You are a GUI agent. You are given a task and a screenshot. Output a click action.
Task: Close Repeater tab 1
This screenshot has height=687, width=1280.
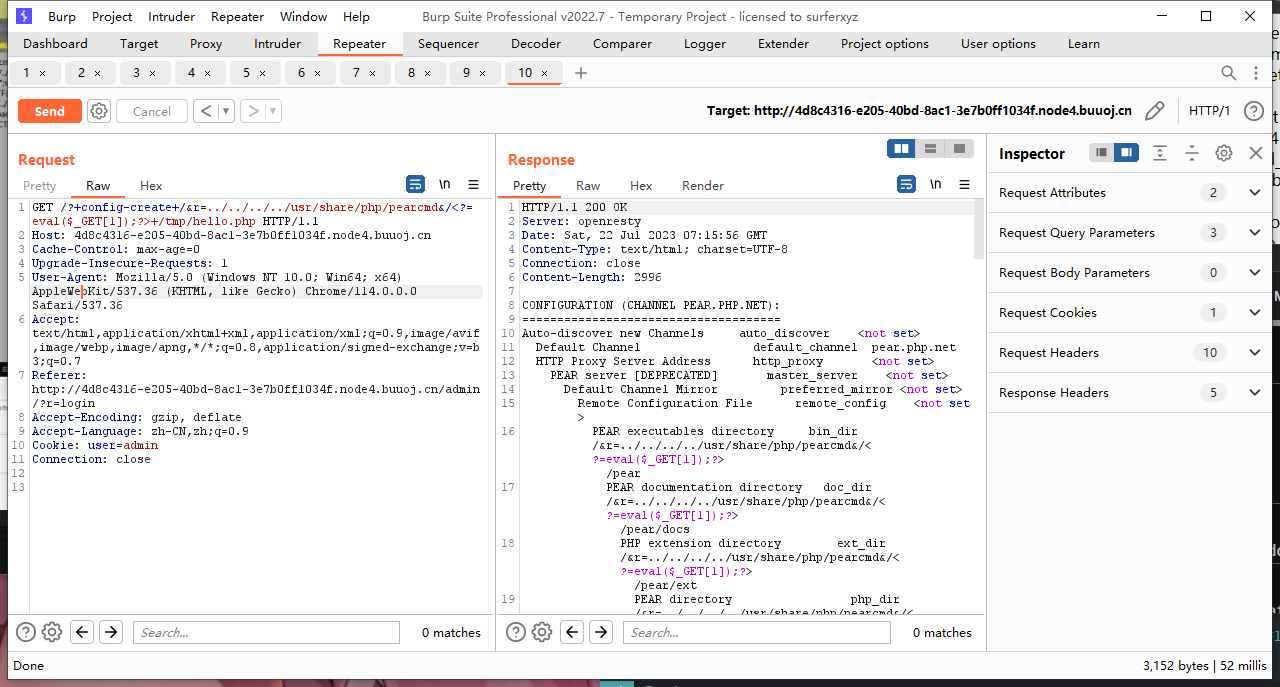click(x=42, y=73)
